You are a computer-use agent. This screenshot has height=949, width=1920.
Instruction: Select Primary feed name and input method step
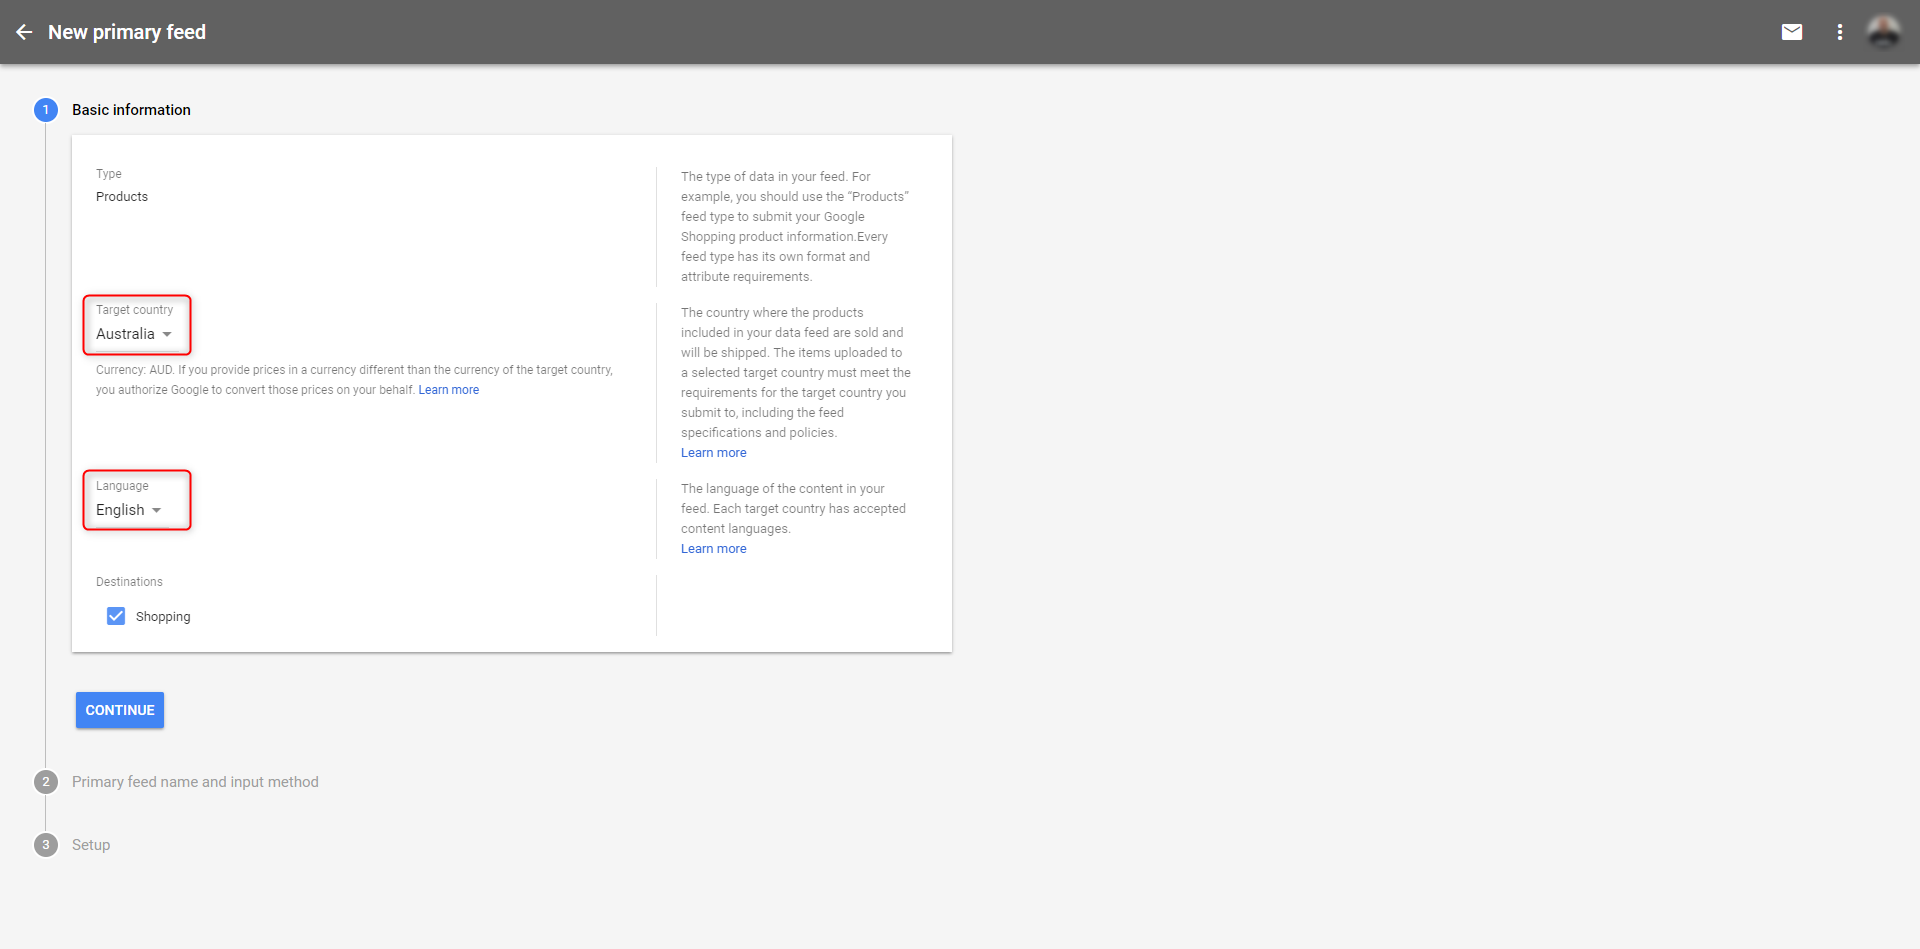(x=195, y=782)
